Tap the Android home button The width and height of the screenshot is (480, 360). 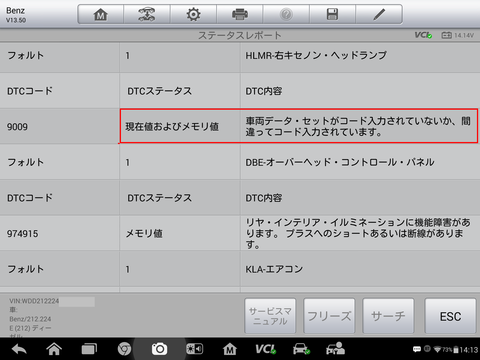(x=54, y=349)
